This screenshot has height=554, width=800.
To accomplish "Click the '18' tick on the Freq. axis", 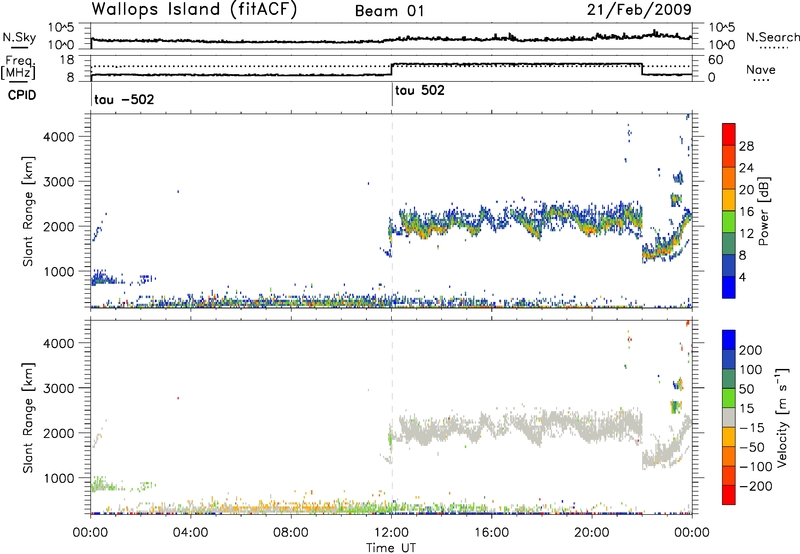I will (66, 60).
